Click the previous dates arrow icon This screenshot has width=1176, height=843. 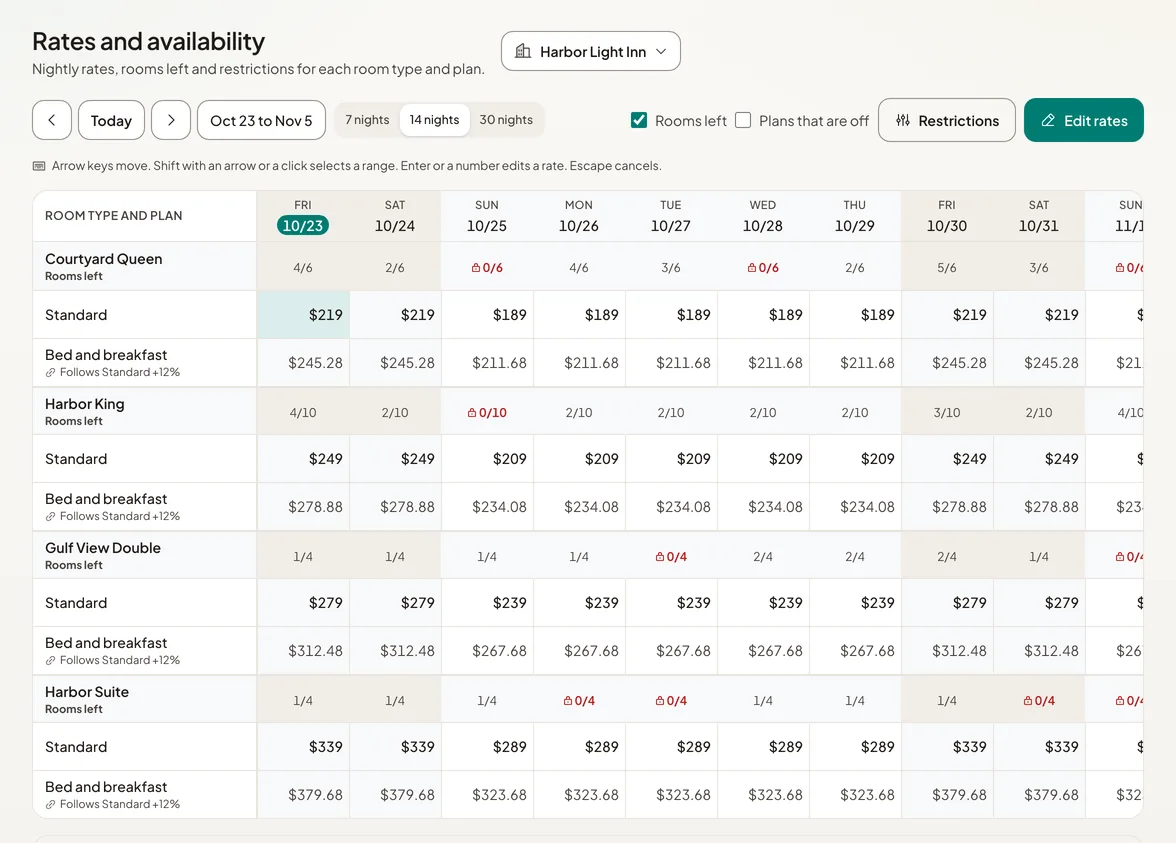click(52, 120)
